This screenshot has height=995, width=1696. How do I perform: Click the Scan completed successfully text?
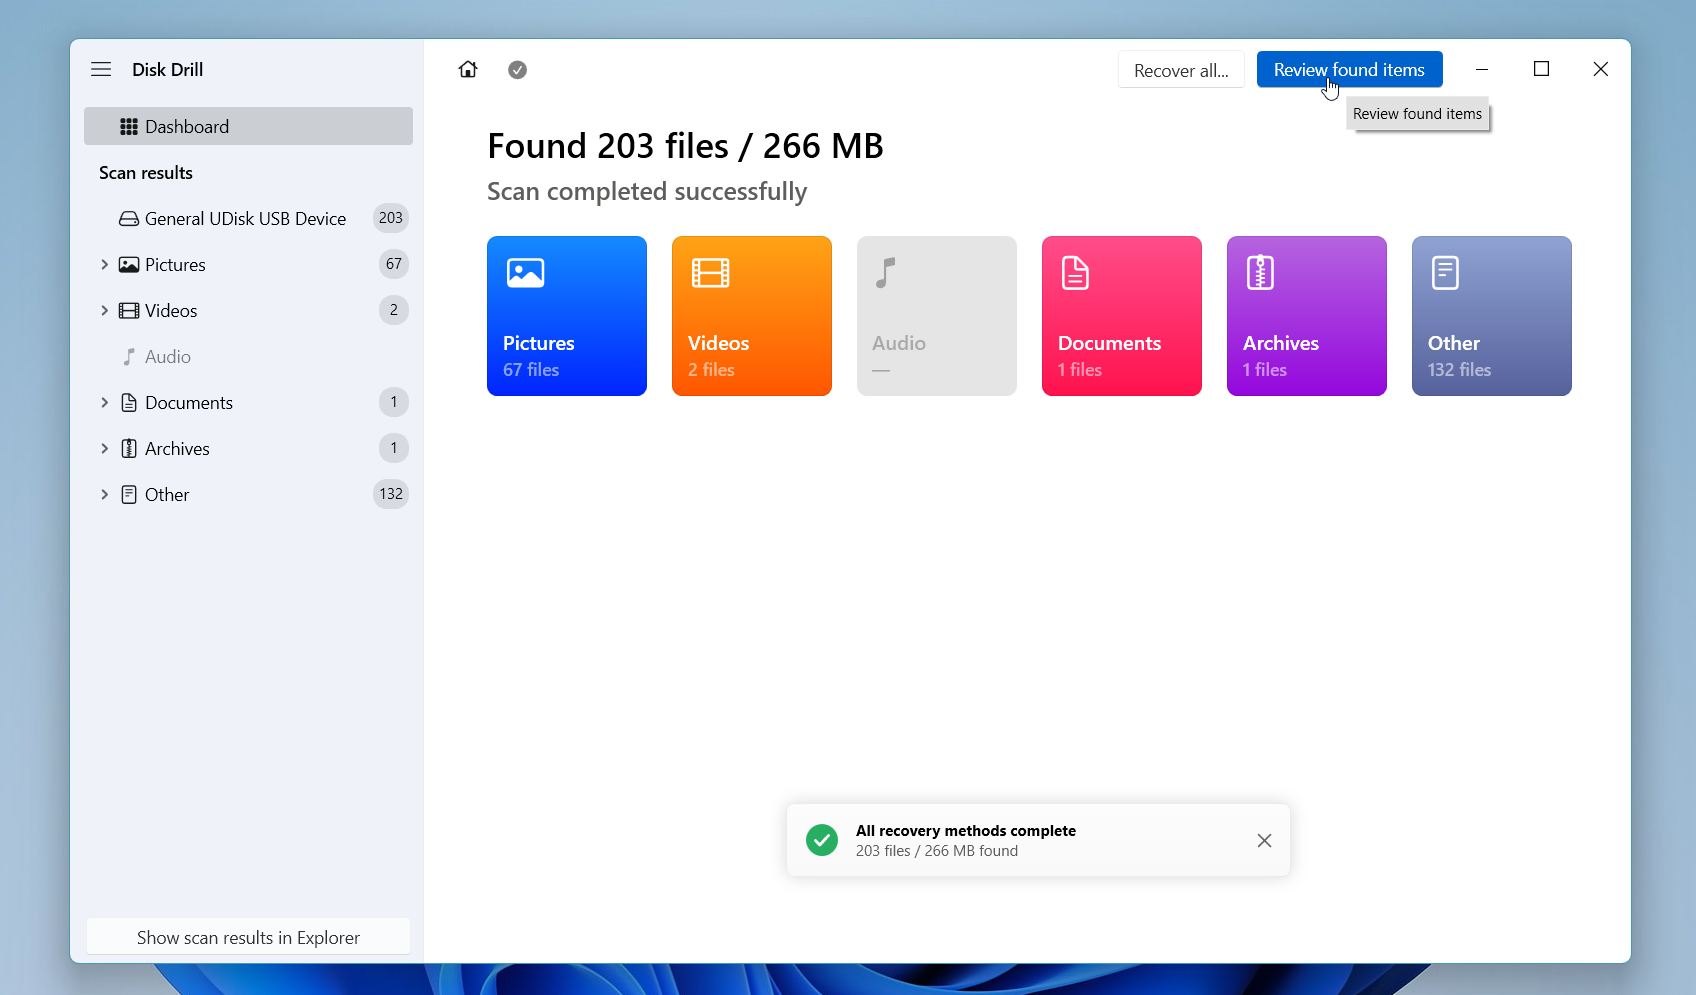click(x=647, y=191)
